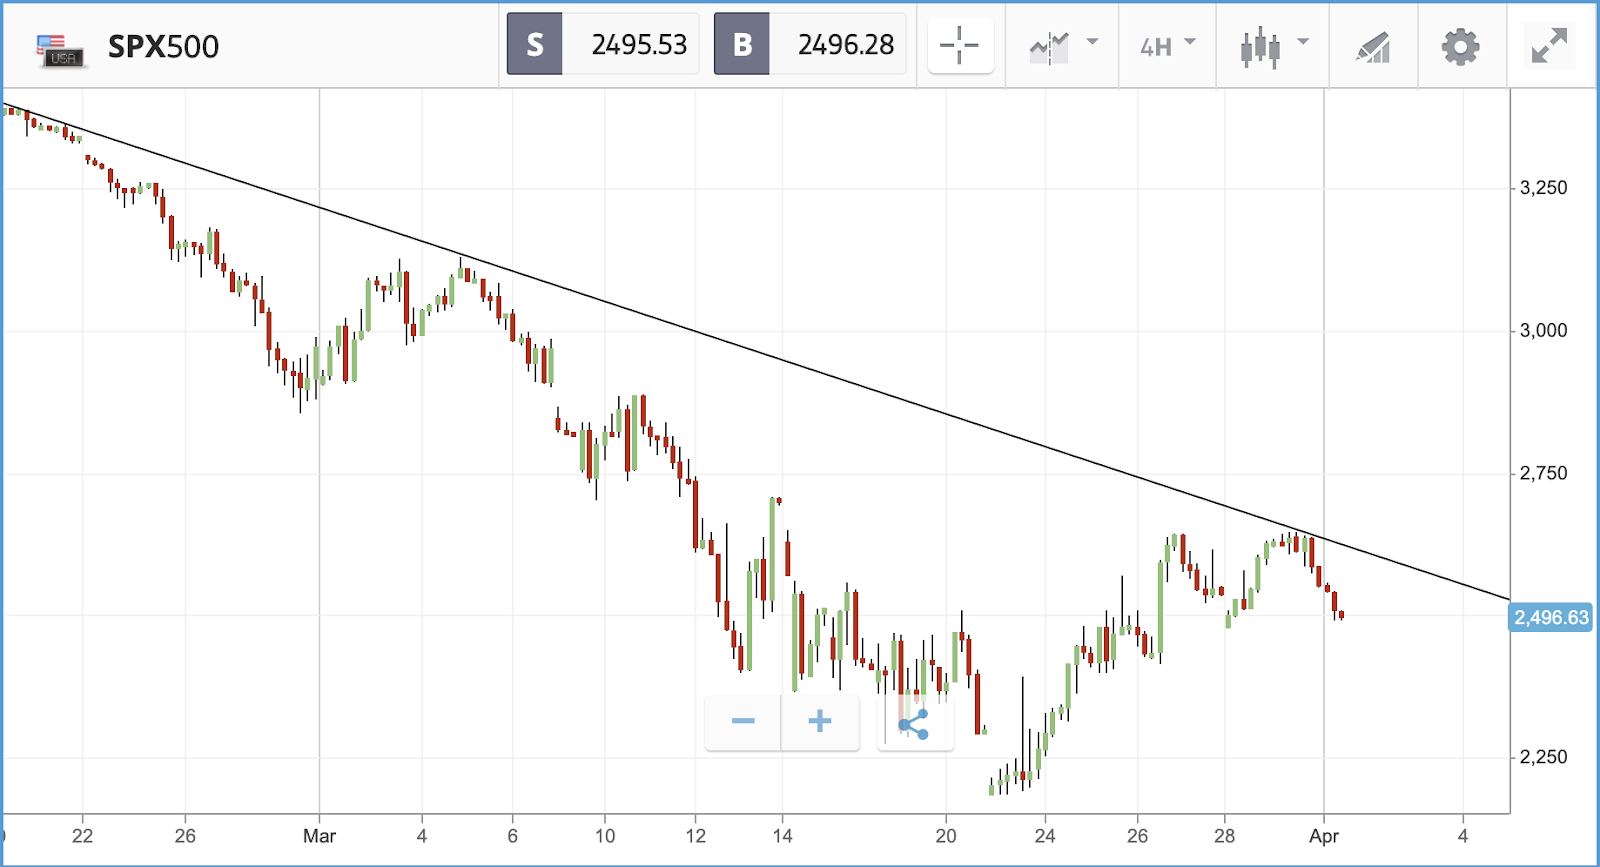Open the 4H timeframe selector

pos(1156,47)
